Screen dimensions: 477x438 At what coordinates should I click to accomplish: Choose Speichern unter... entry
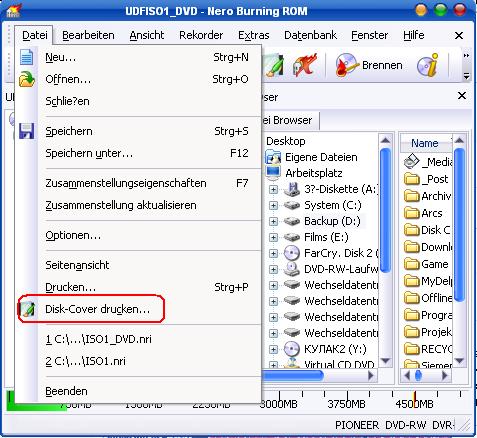point(138,153)
